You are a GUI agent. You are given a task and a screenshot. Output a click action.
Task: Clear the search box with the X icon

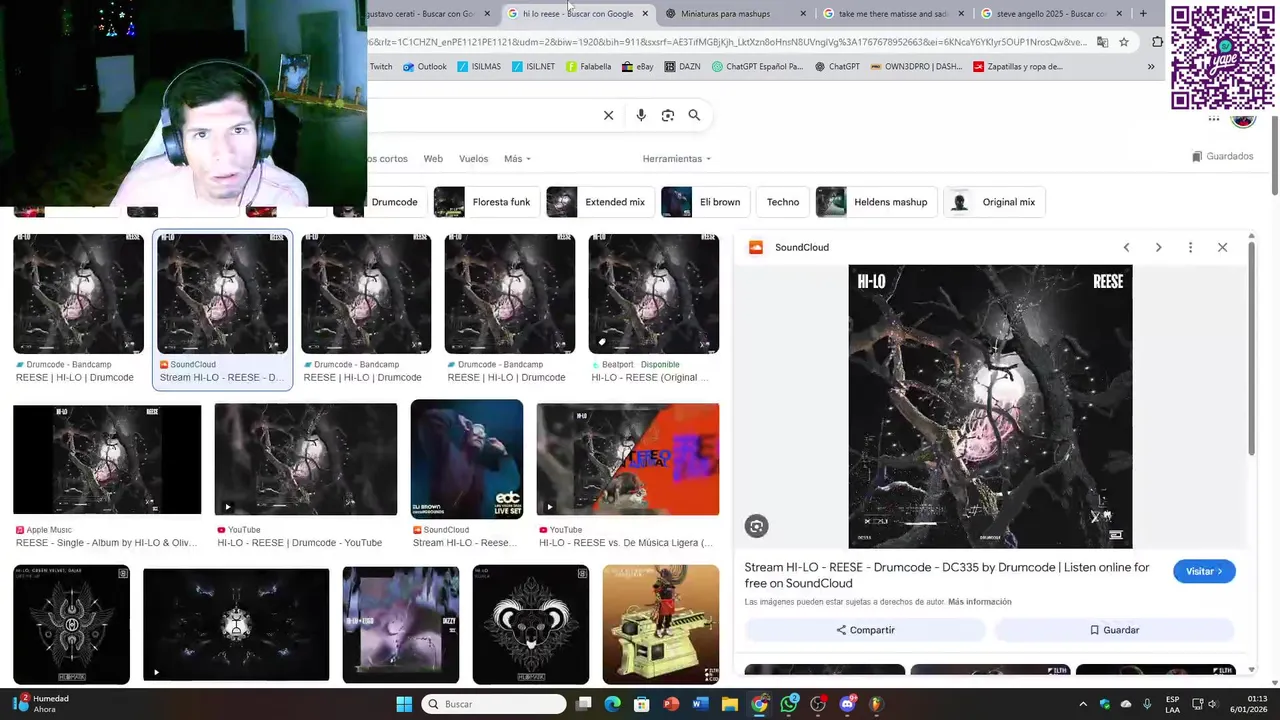[x=608, y=115]
